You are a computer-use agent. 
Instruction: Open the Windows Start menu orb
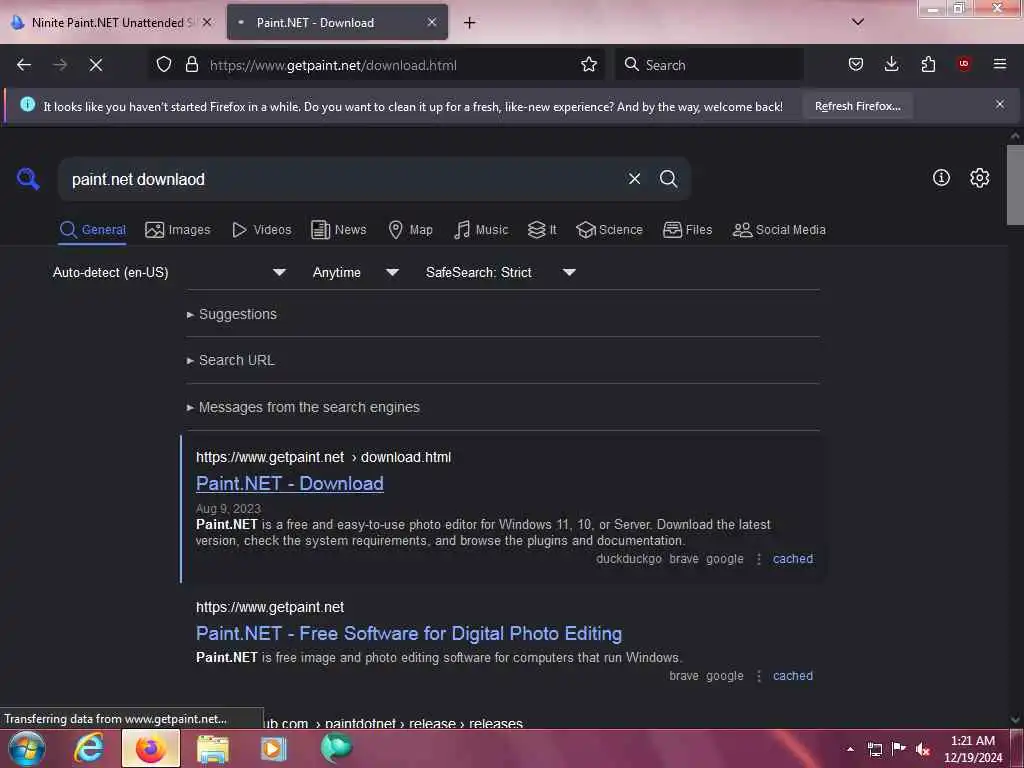[x=27, y=748]
